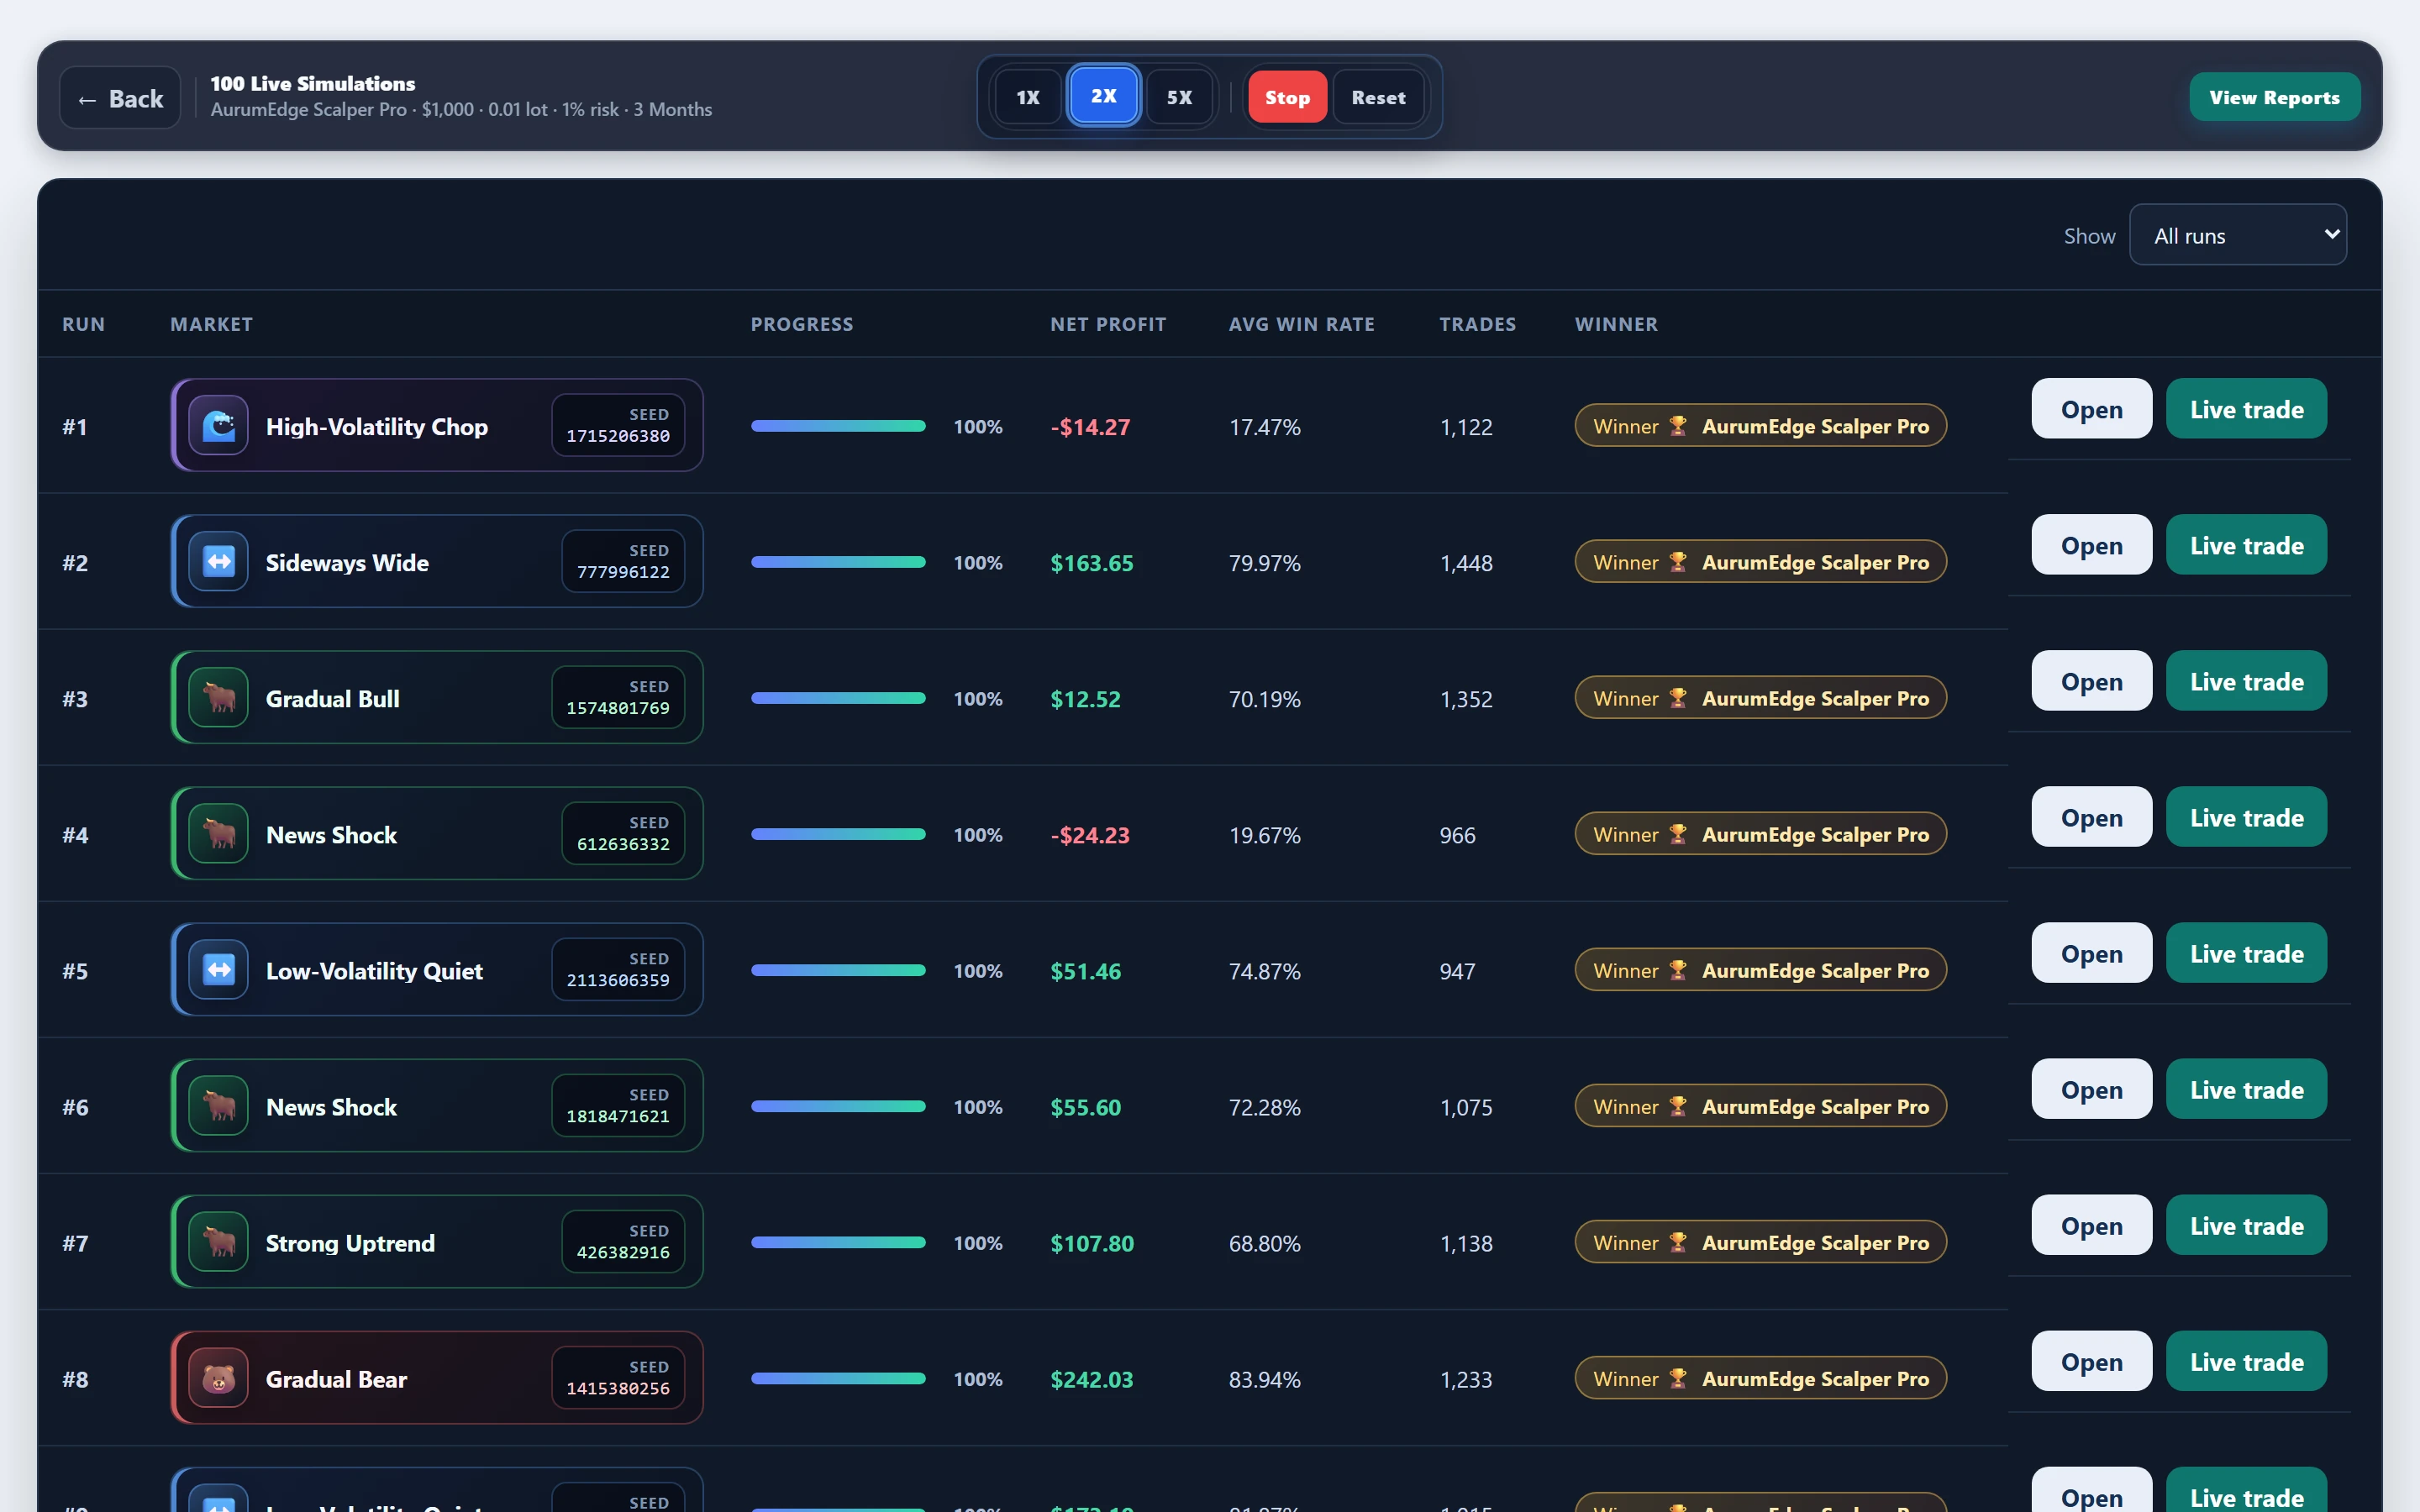
Task: Click the trophy icon in run #8 winner badge
Action: tap(1678, 1378)
